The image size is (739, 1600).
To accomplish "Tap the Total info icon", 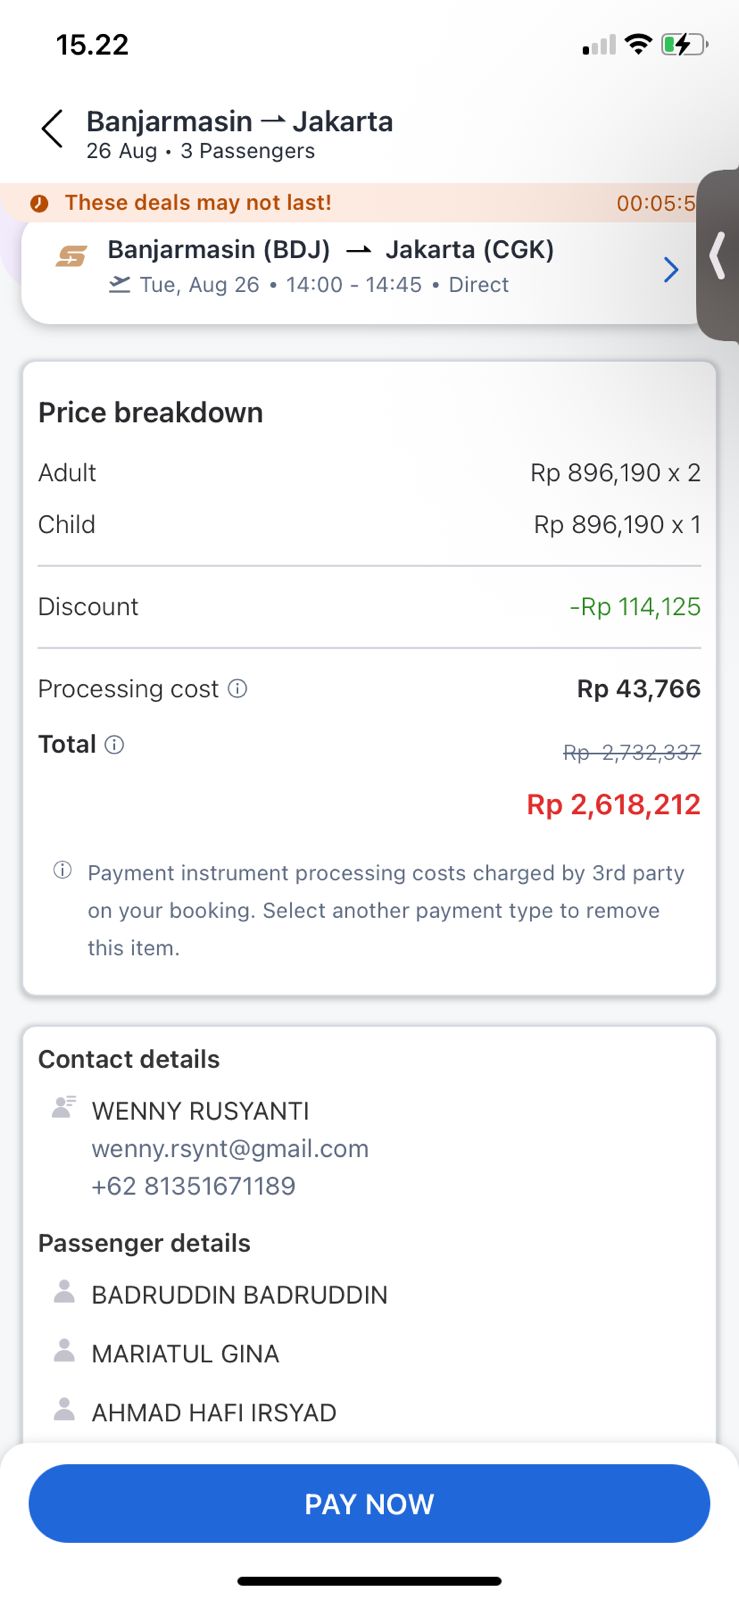I will coord(115,745).
